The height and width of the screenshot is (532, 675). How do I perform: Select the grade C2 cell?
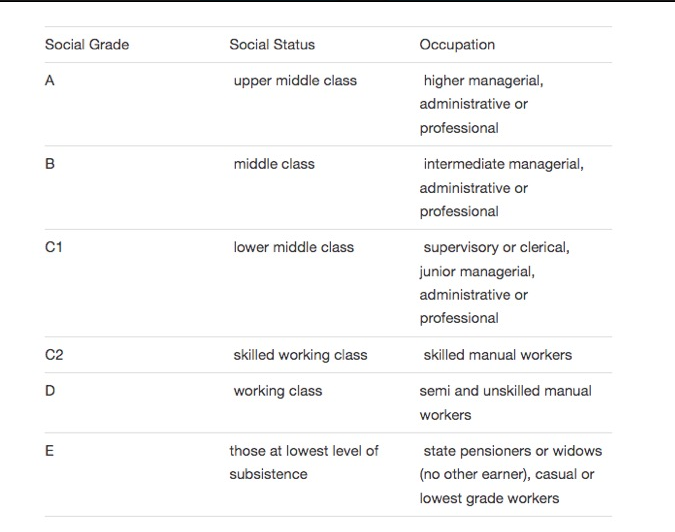click(54, 355)
